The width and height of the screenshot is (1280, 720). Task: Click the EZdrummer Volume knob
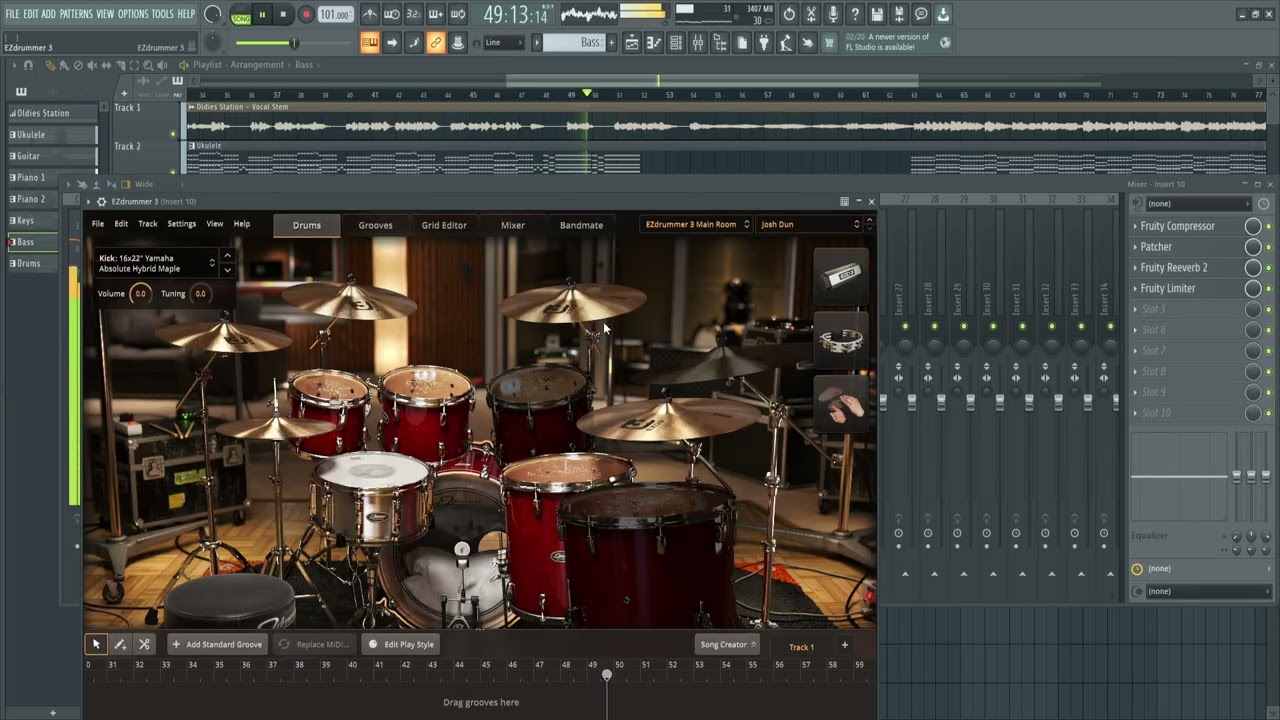coord(140,294)
